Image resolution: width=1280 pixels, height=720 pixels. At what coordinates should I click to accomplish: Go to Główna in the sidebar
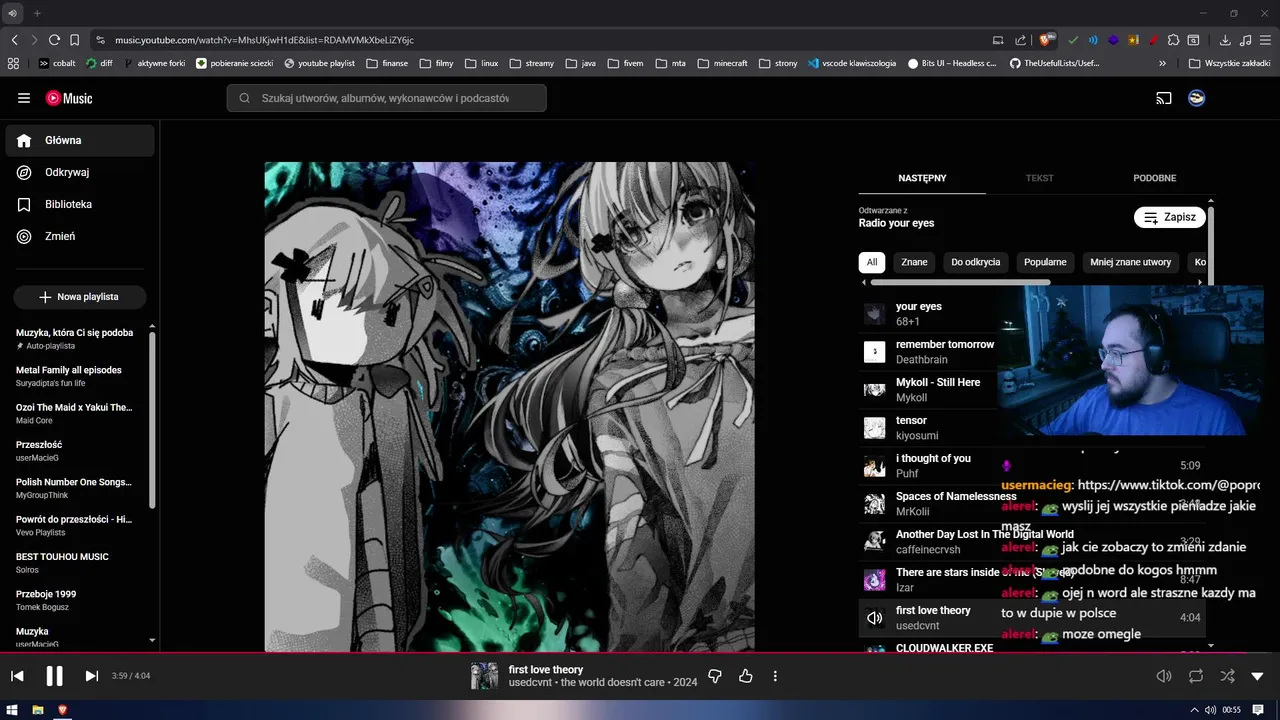pos(80,140)
